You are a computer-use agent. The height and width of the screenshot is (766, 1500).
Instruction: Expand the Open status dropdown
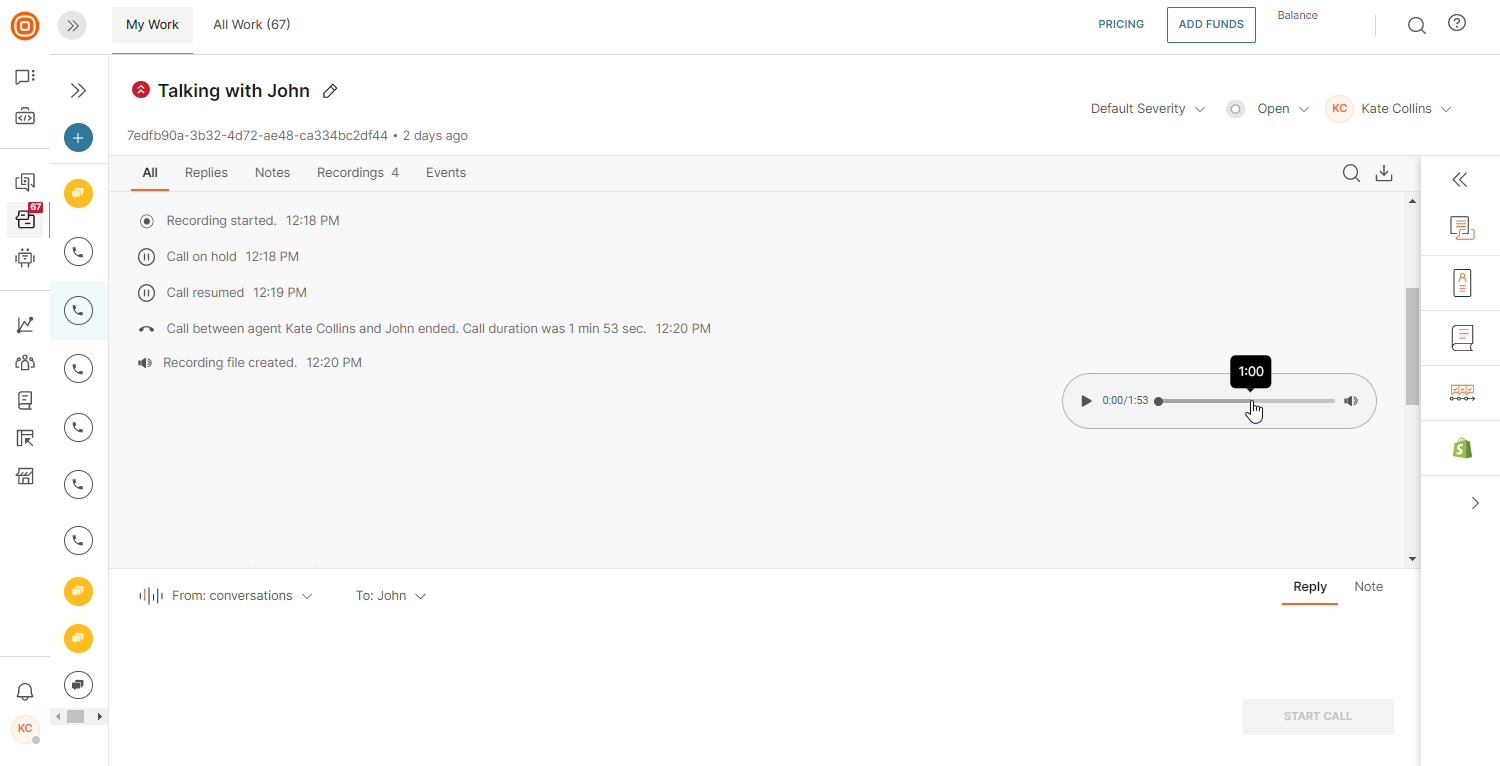(1282, 109)
